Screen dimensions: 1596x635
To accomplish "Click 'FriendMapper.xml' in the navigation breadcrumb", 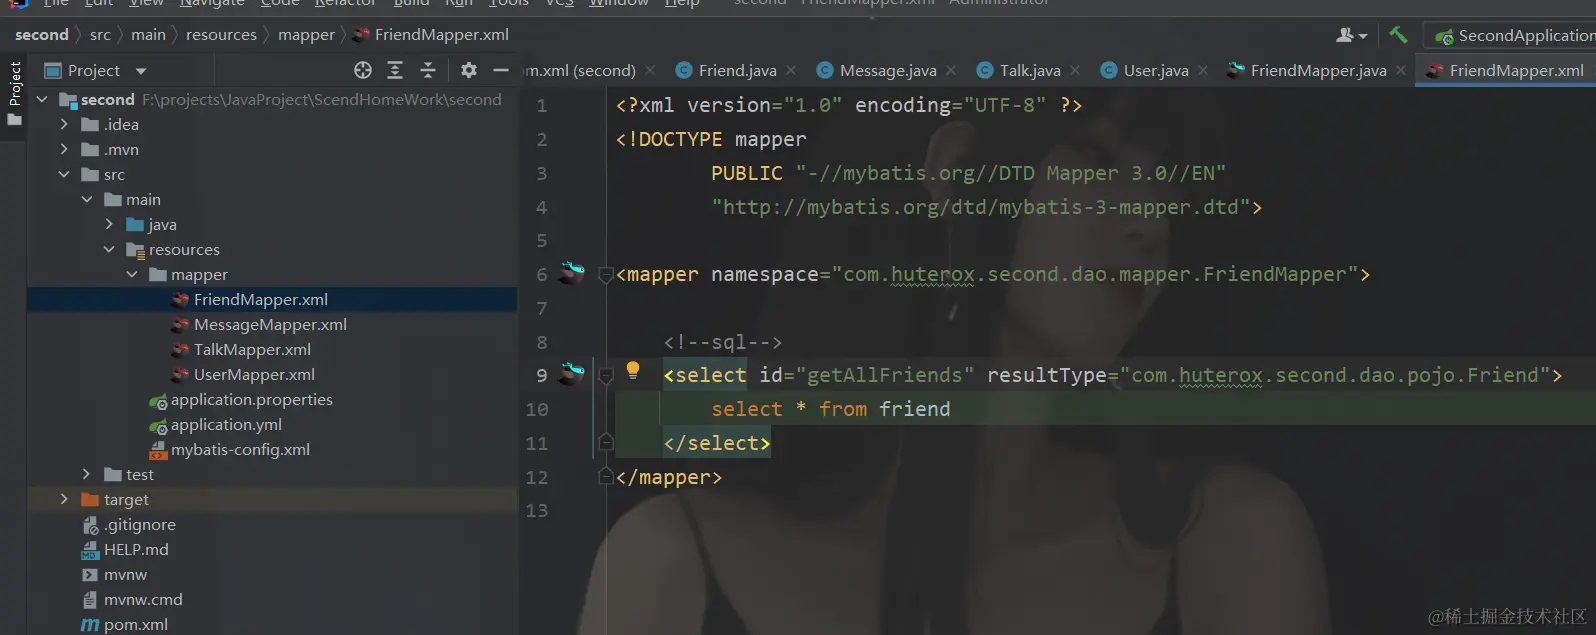I will pos(431,34).
